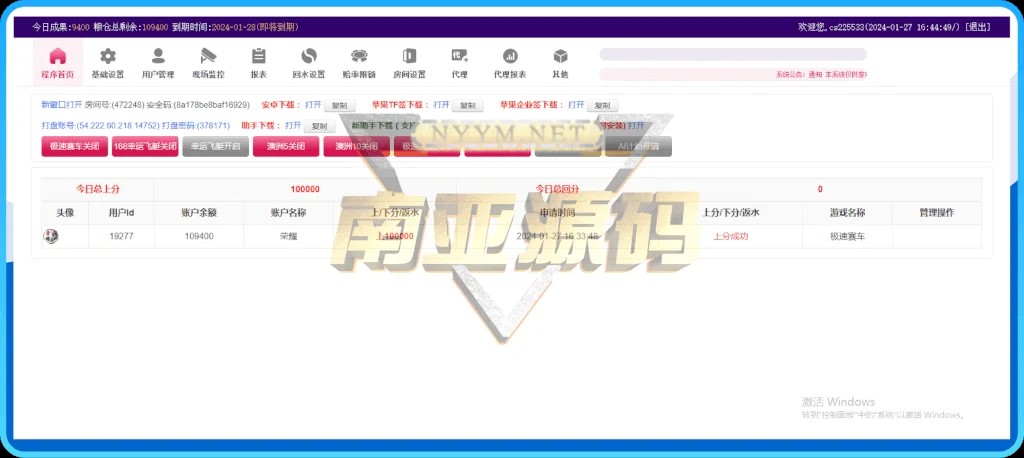Click user avatar in row 19277
Image resolution: width=1024 pixels, height=458 pixels.
tap(50, 236)
